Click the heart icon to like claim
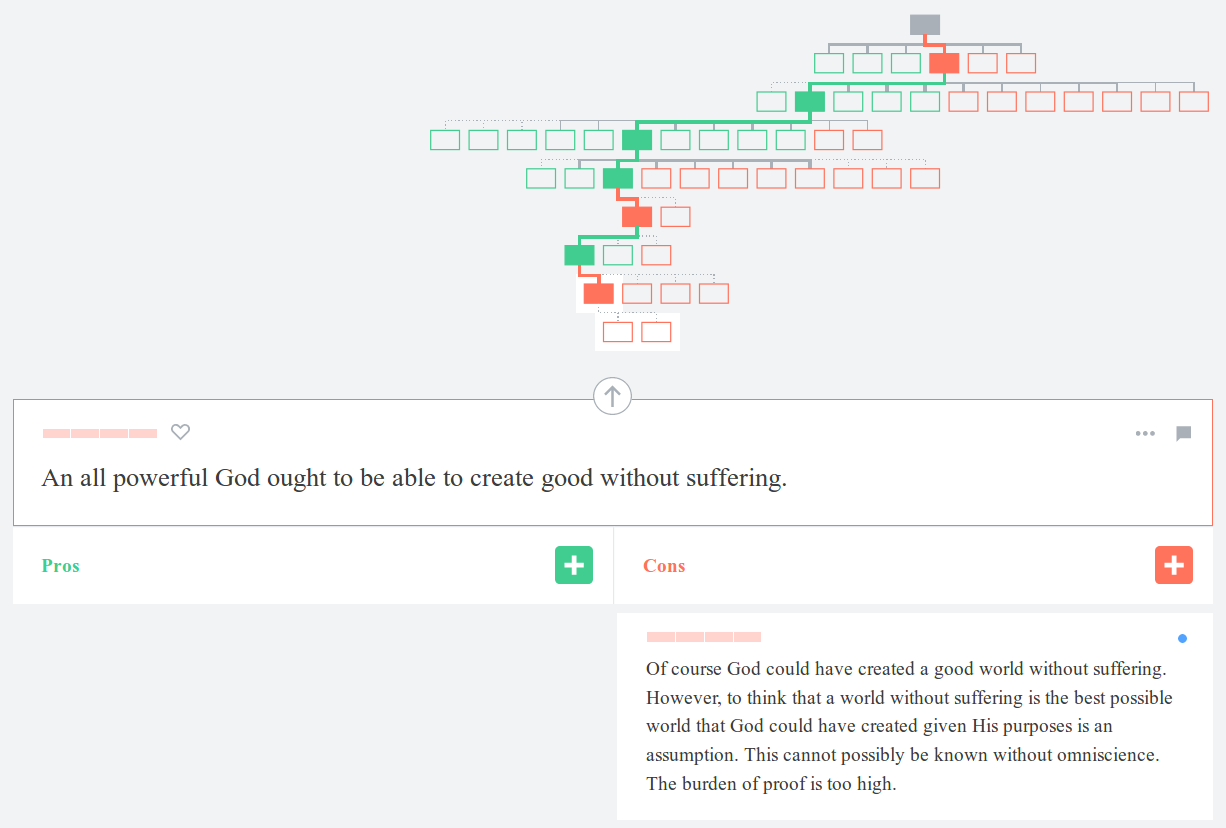This screenshot has width=1226, height=828. tap(180, 432)
